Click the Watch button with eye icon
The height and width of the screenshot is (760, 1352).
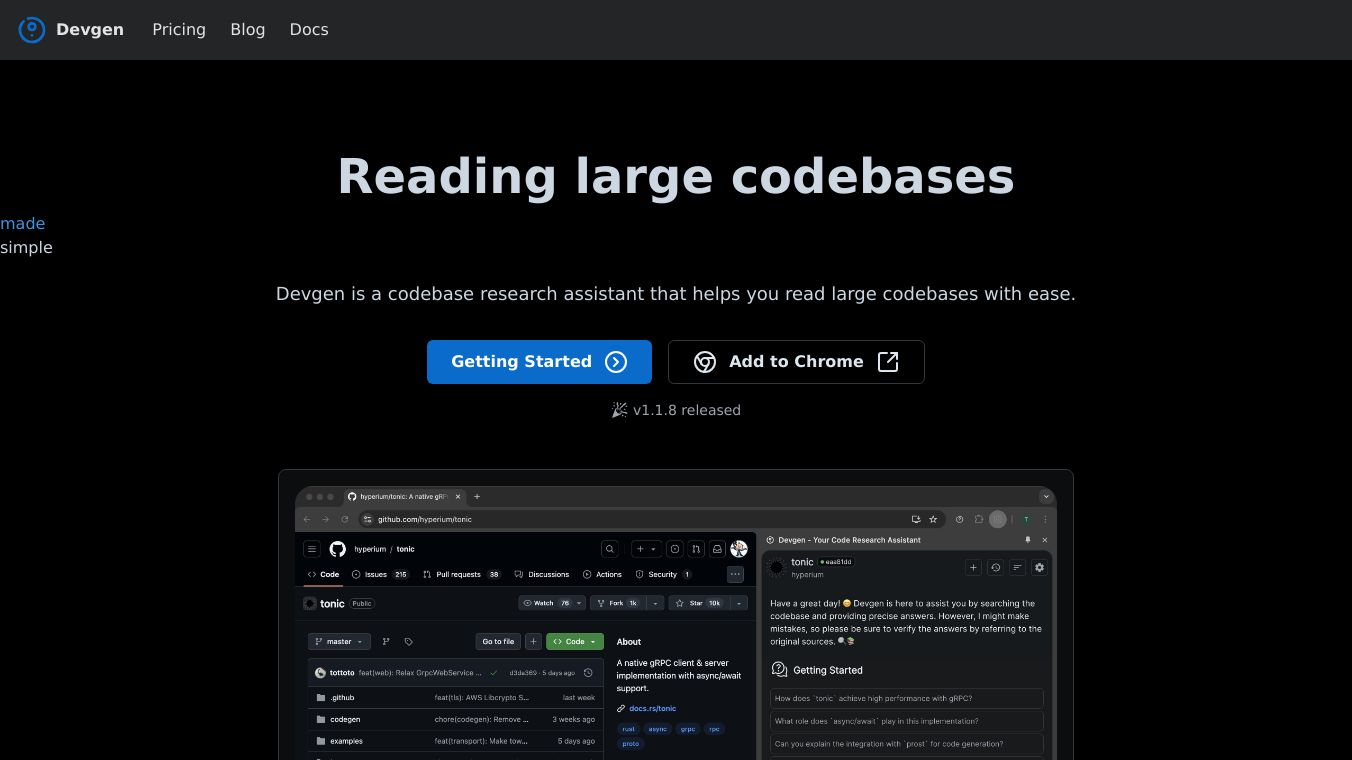coord(552,603)
